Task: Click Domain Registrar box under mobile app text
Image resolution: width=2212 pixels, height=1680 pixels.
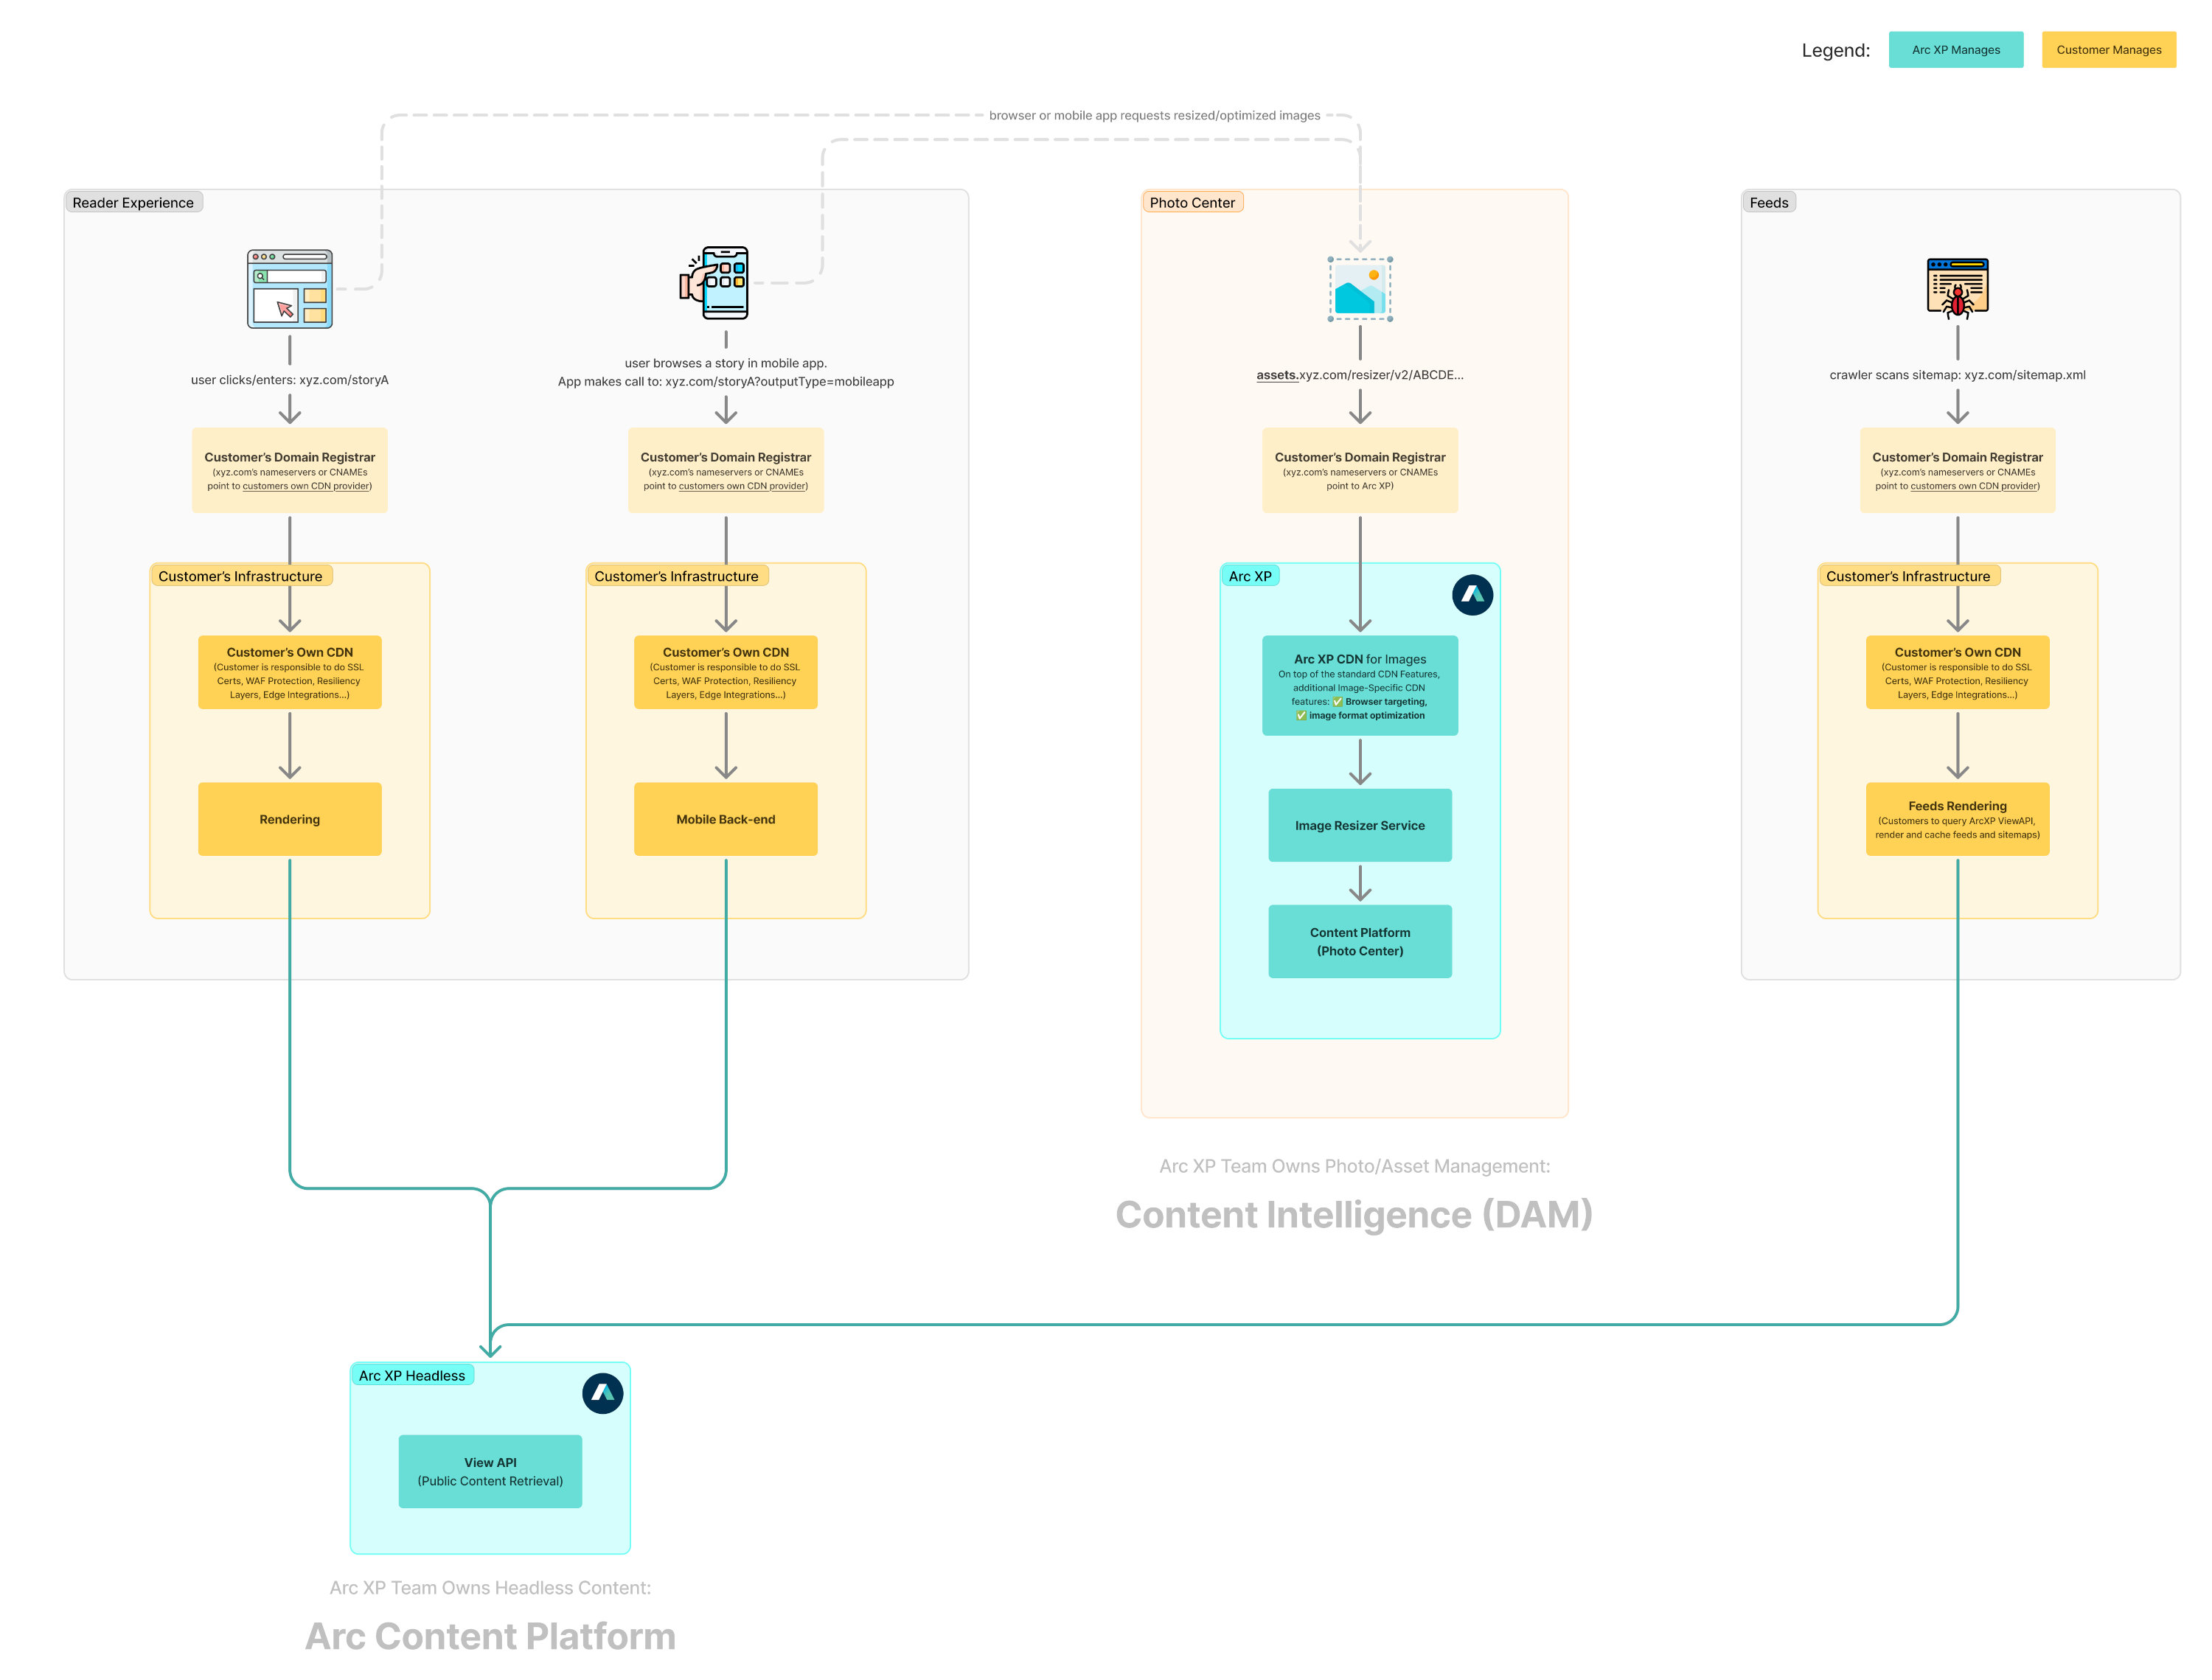Action: click(726, 471)
